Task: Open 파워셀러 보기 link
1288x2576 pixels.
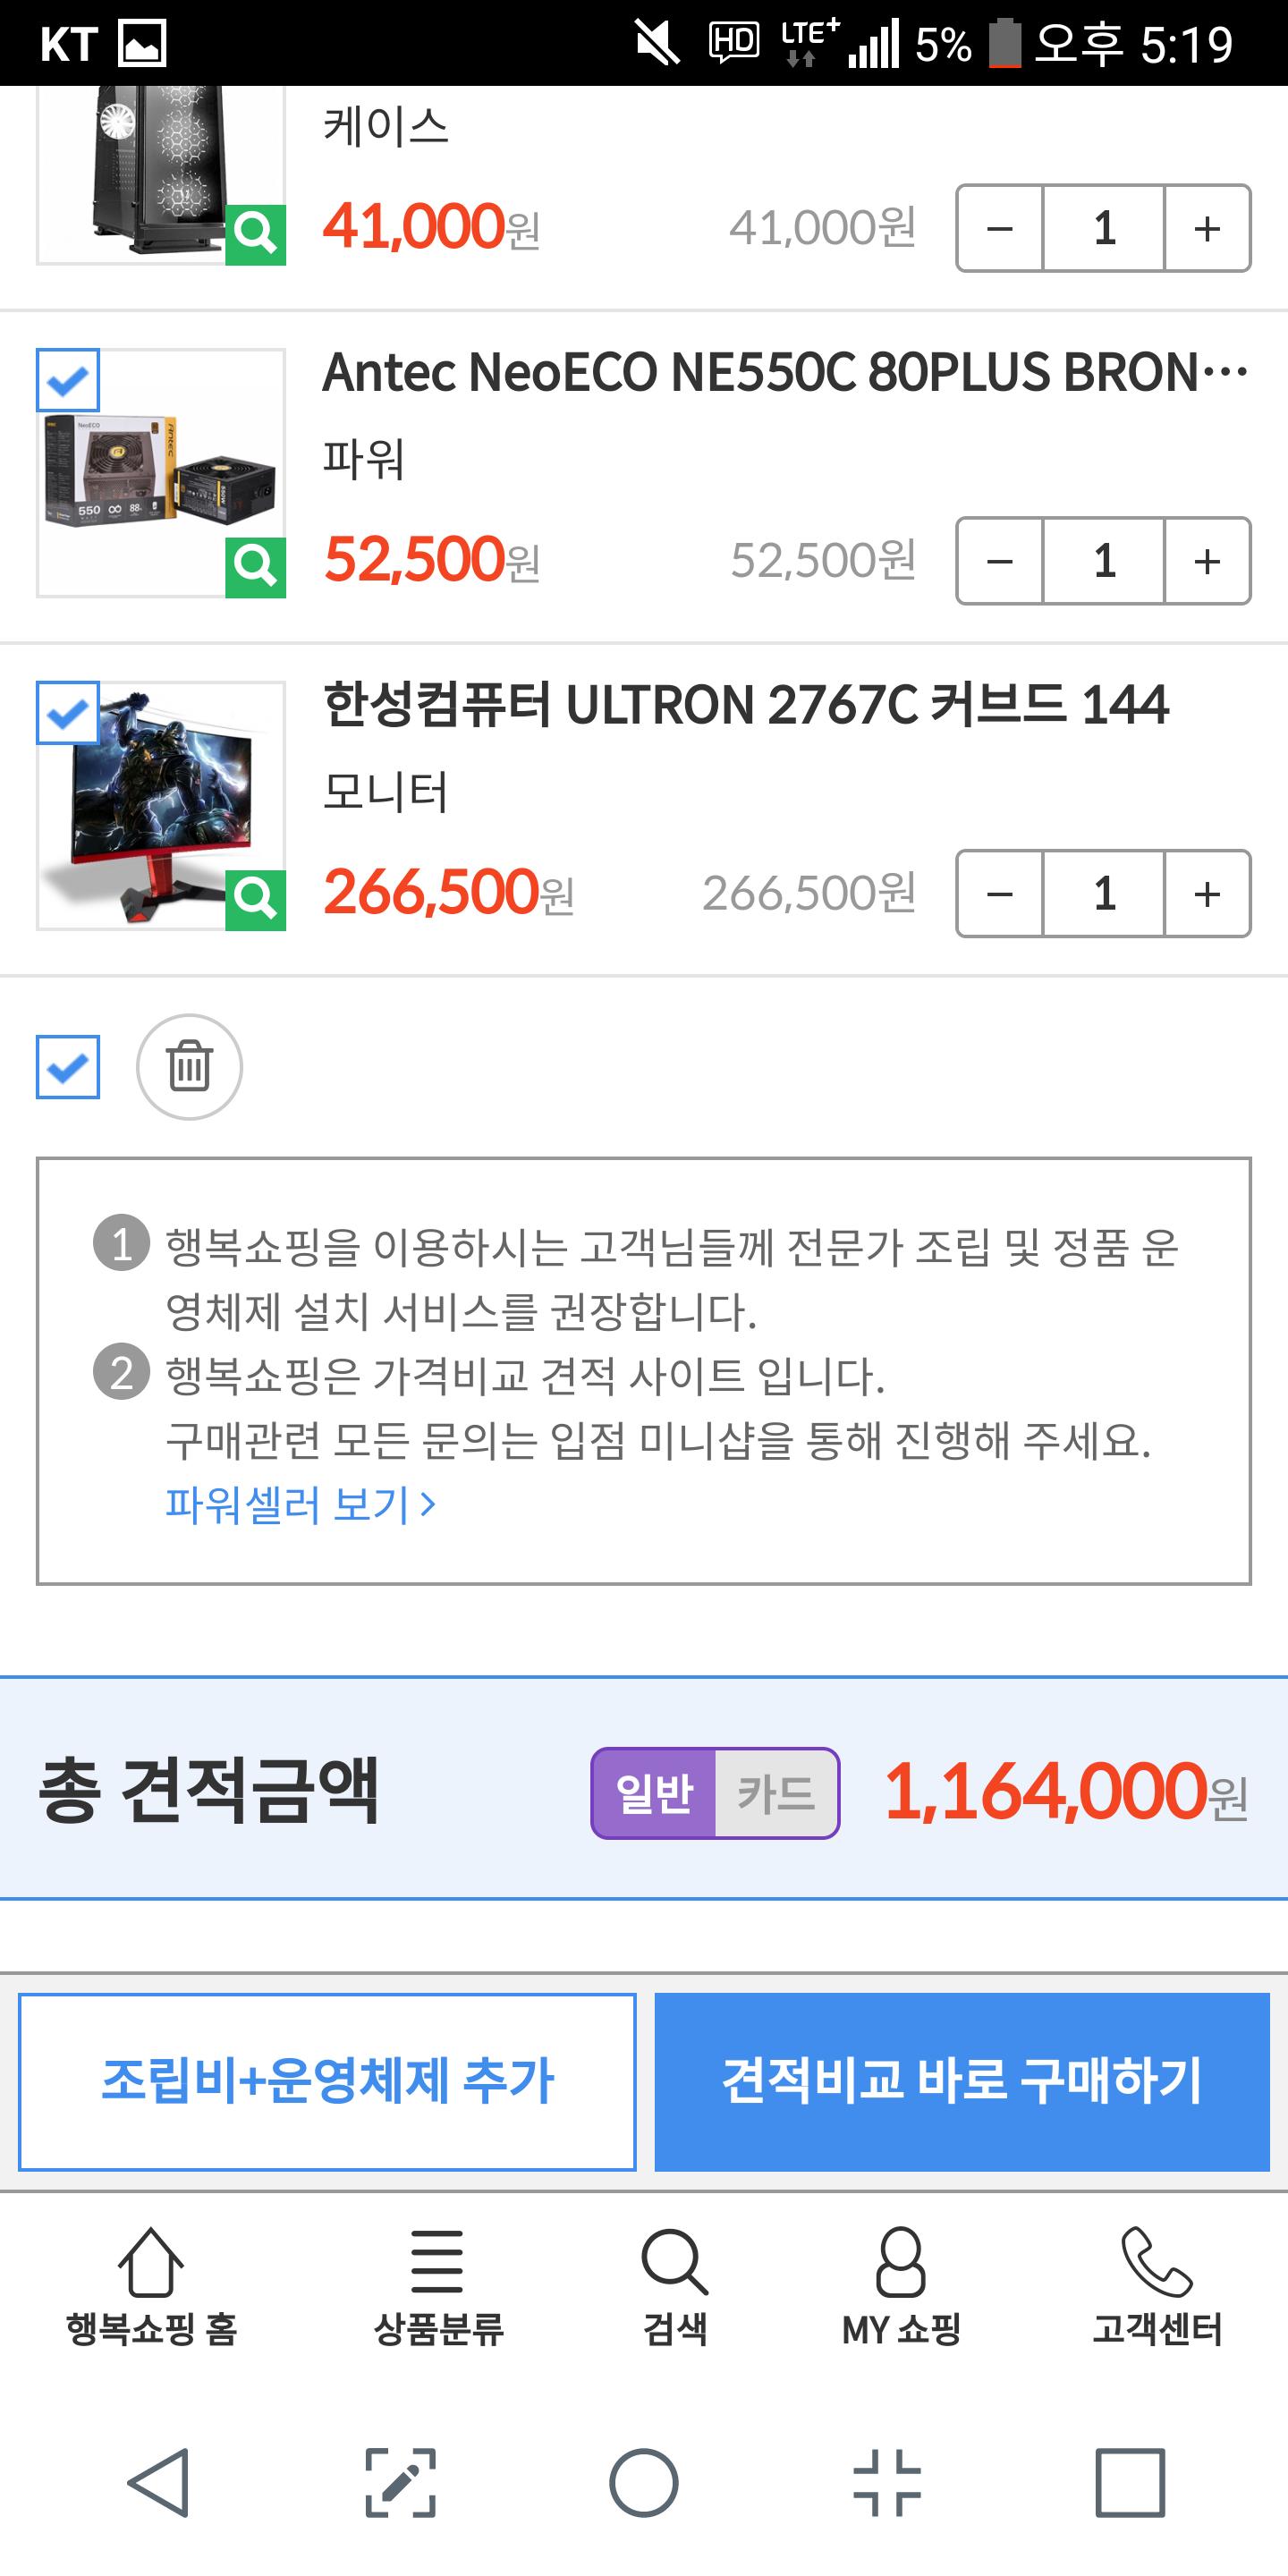Action: click(x=300, y=1504)
